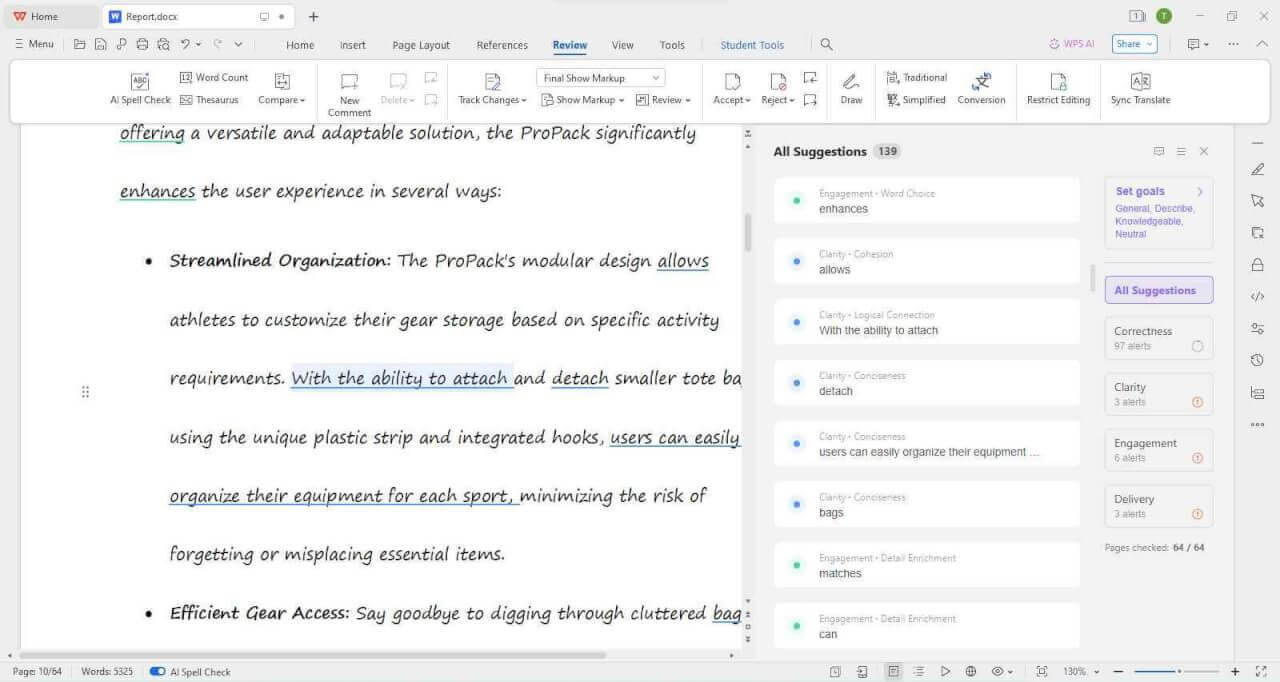Select the 'enhances' suggestion radio dot
The width and height of the screenshot is (1280, 682).
(796, 201)
